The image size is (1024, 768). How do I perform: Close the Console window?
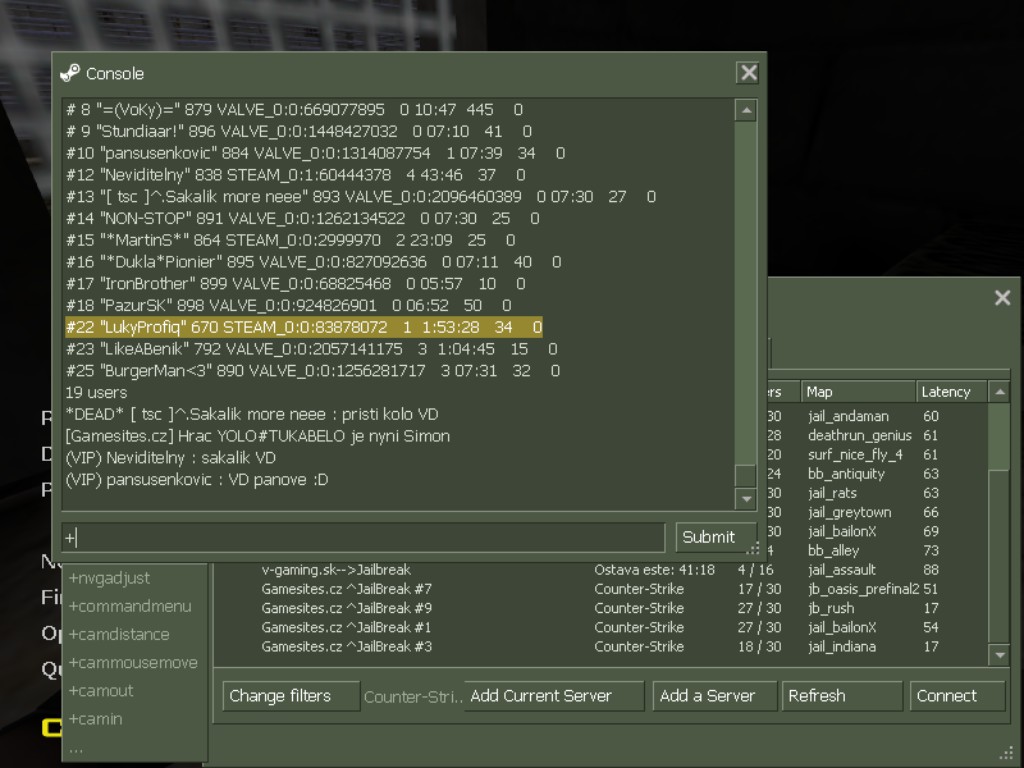(748, 72)
